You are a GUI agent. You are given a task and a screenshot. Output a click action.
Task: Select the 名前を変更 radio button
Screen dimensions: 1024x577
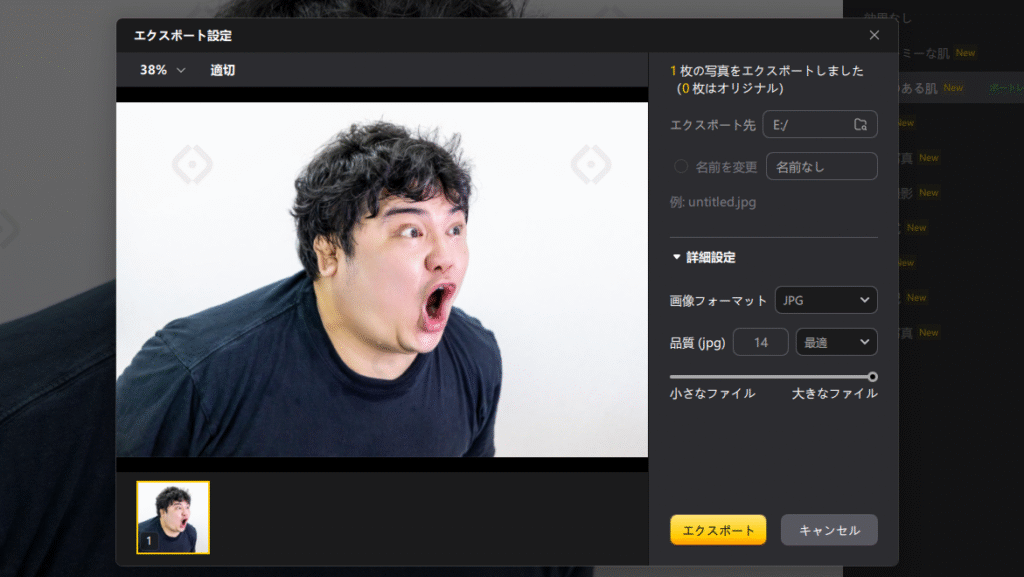(x=681, y=167)
